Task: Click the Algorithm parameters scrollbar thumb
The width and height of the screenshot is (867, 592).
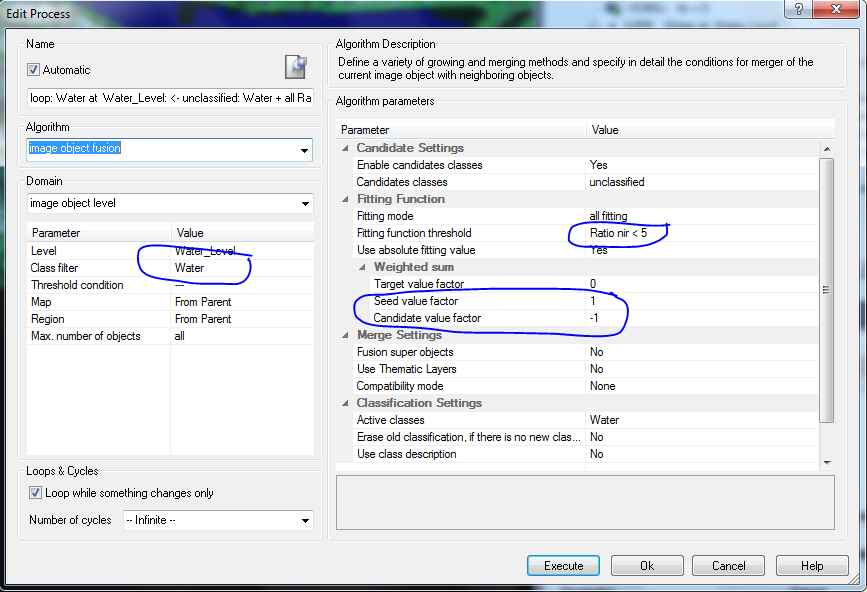Action: 827,290
